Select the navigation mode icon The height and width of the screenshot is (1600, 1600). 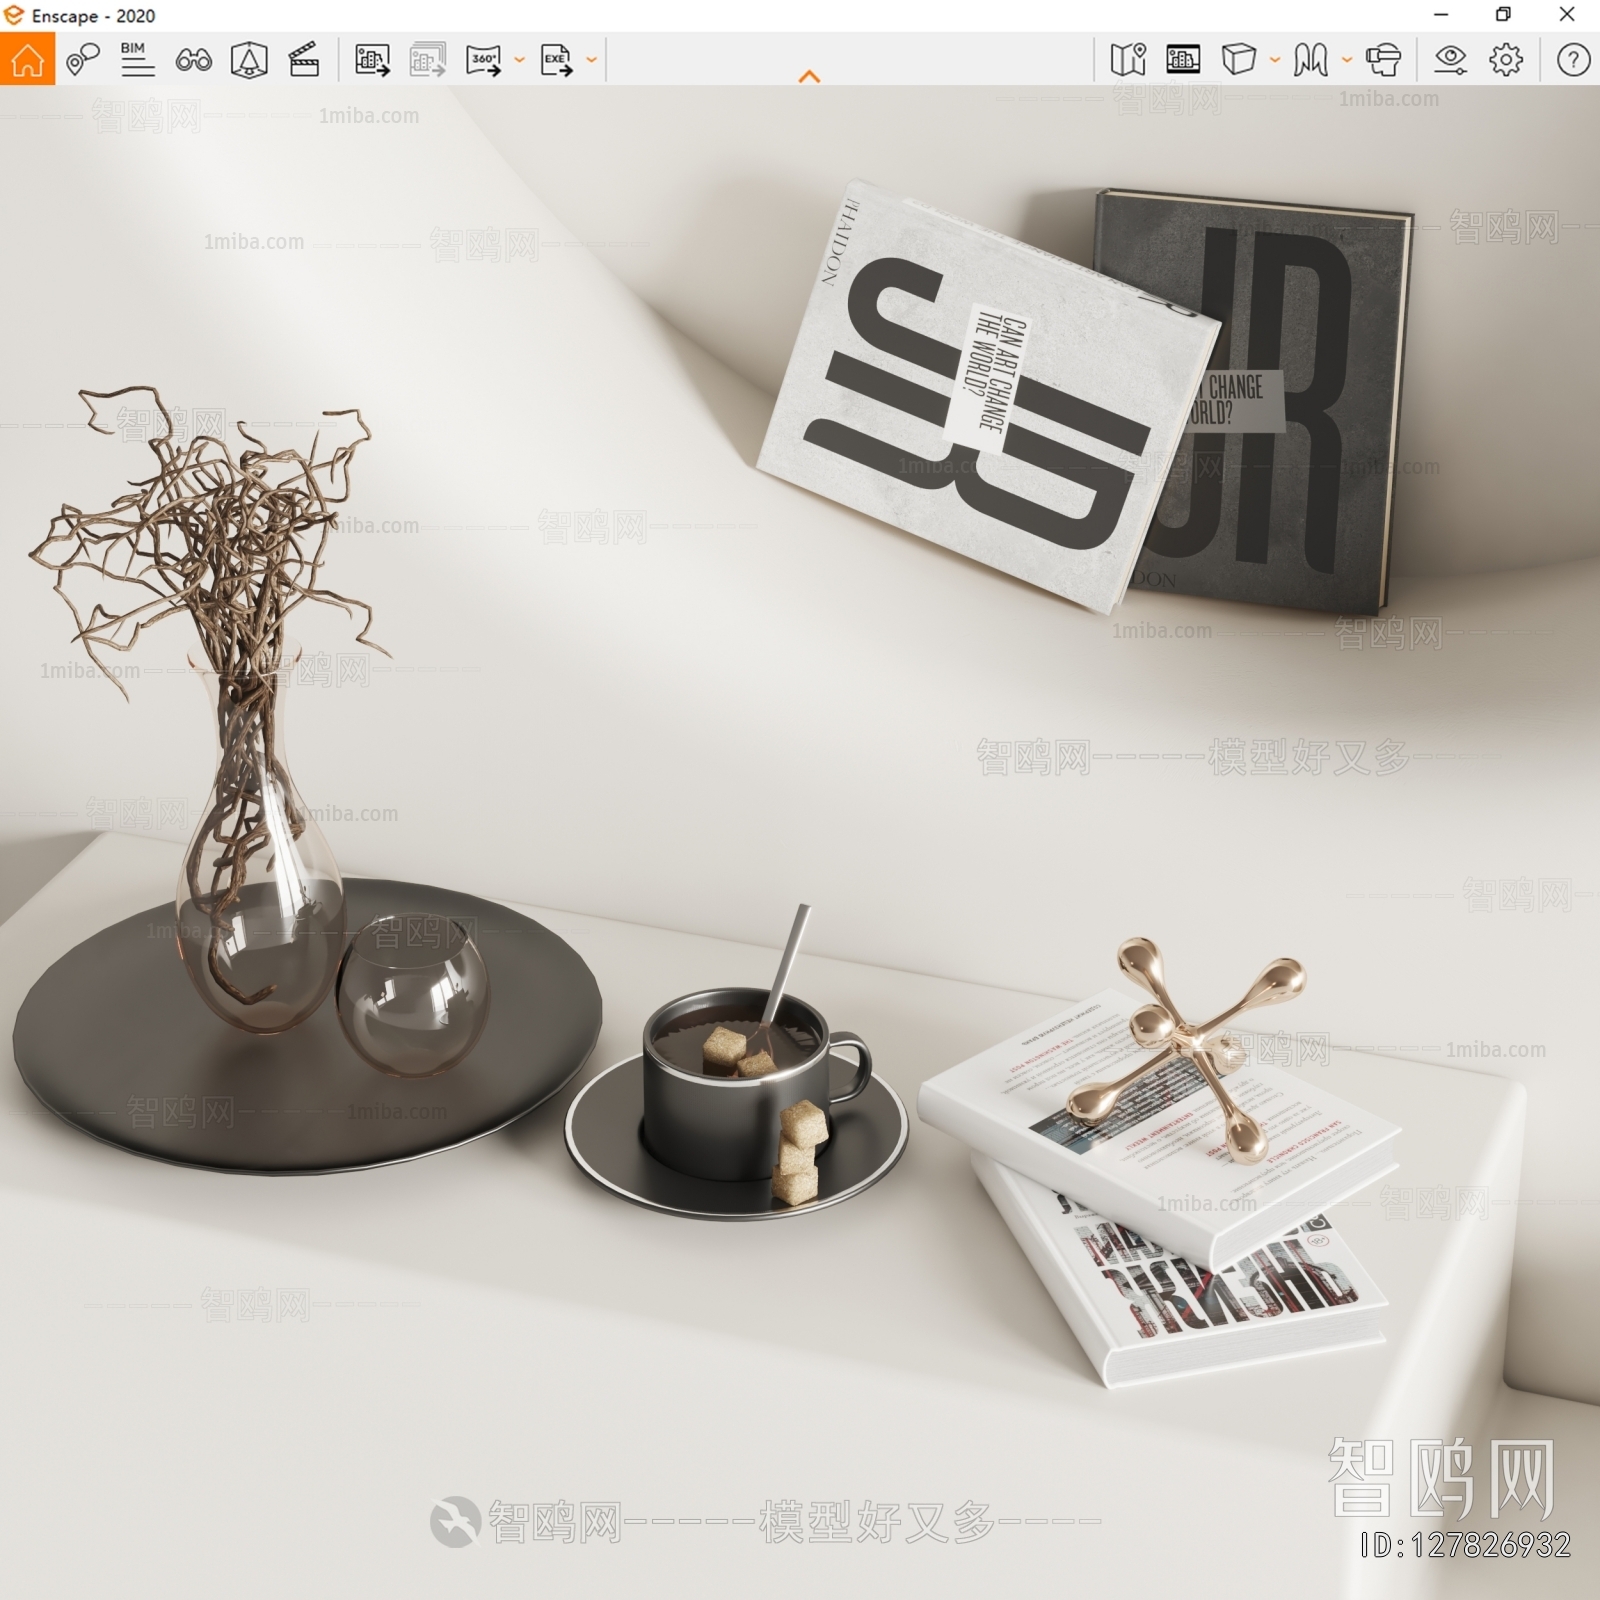pyautogui.click(x=1310, y=60)
